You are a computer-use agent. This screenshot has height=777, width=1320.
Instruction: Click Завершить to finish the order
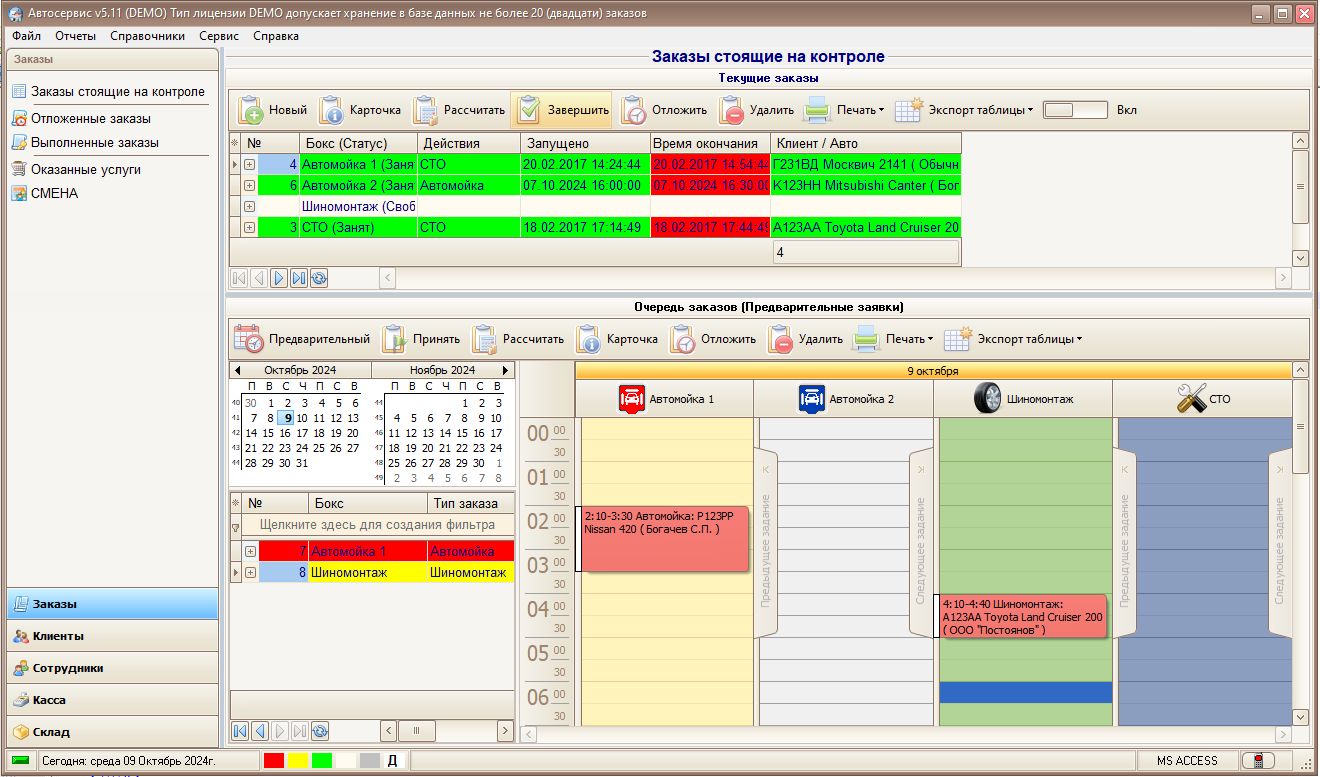coord(561,110)
